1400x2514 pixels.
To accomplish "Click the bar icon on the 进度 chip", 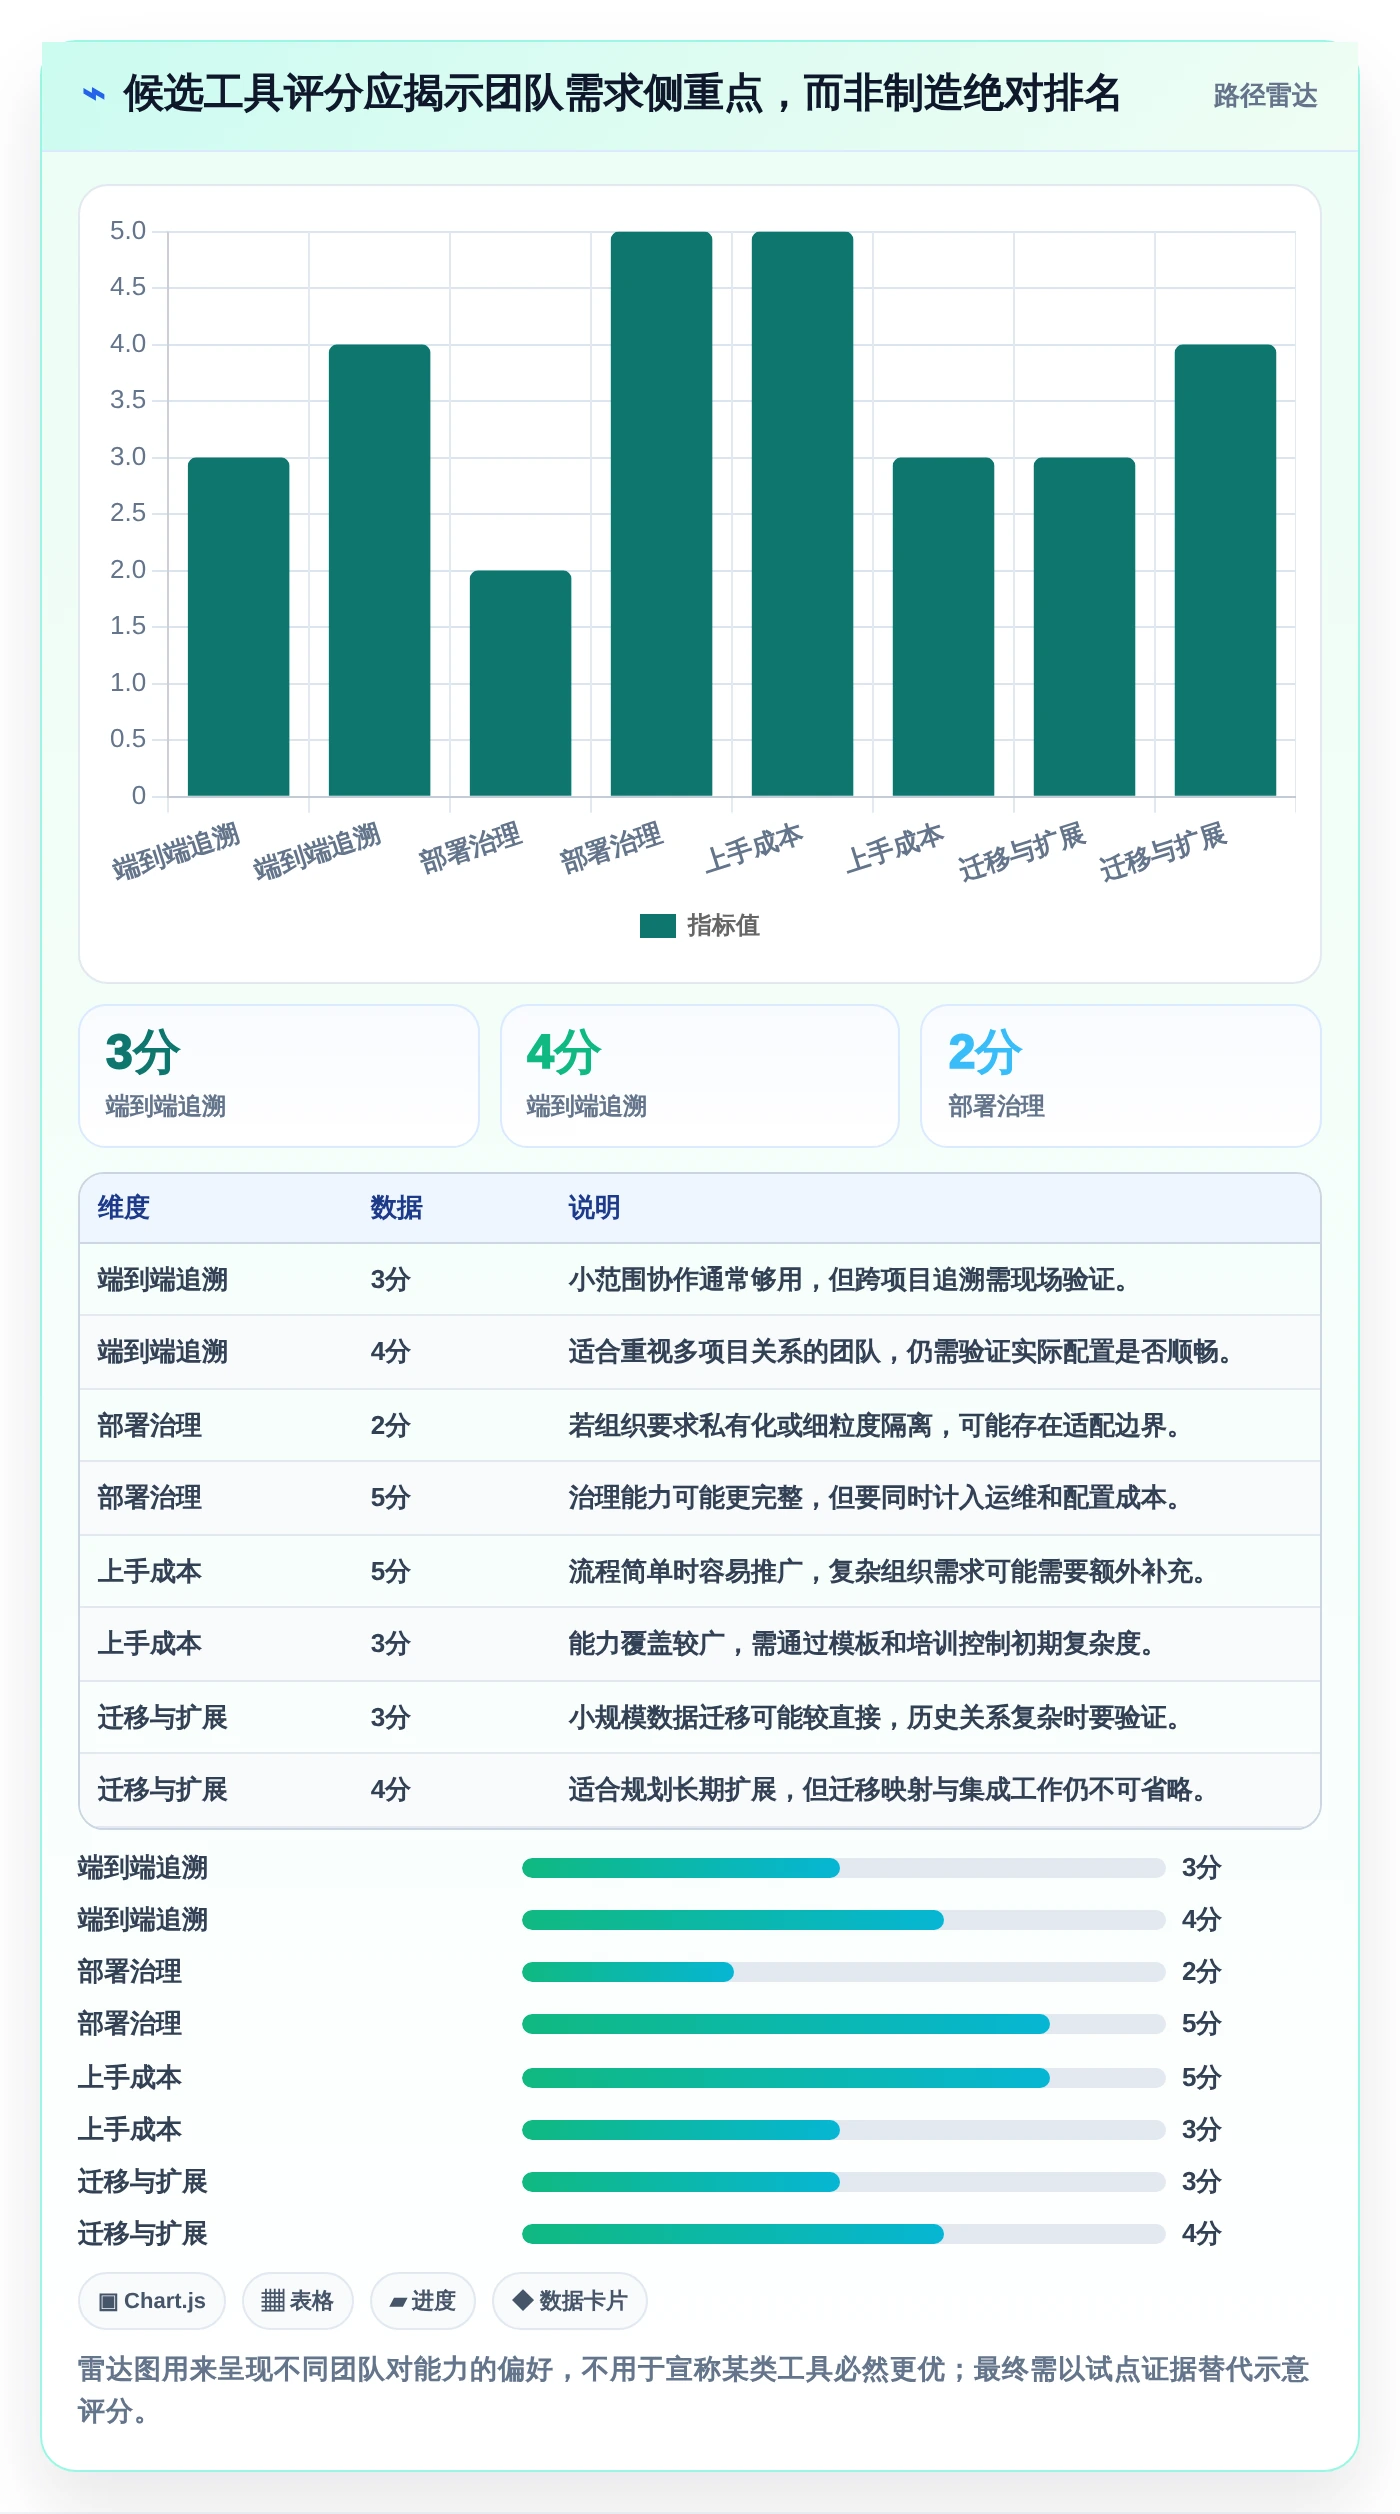I will [x=398, y=2302].
